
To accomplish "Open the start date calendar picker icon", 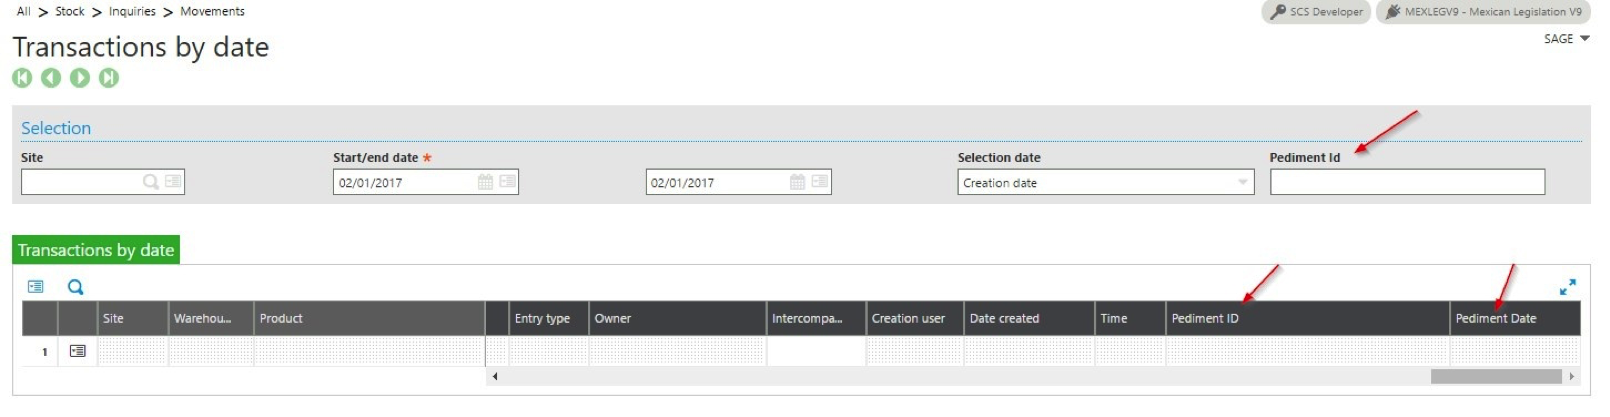I will [485, 182].
